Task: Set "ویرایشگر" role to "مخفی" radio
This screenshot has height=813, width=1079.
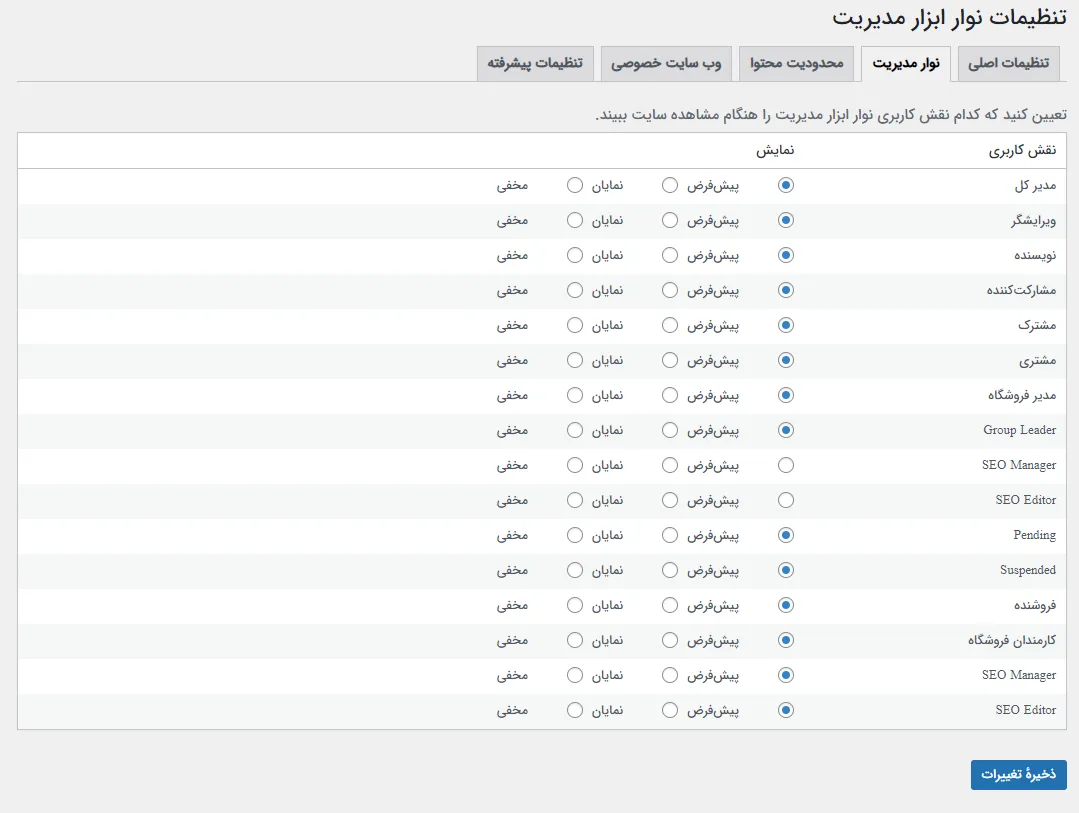Action: pyautogui.click(x=575, y=220)
